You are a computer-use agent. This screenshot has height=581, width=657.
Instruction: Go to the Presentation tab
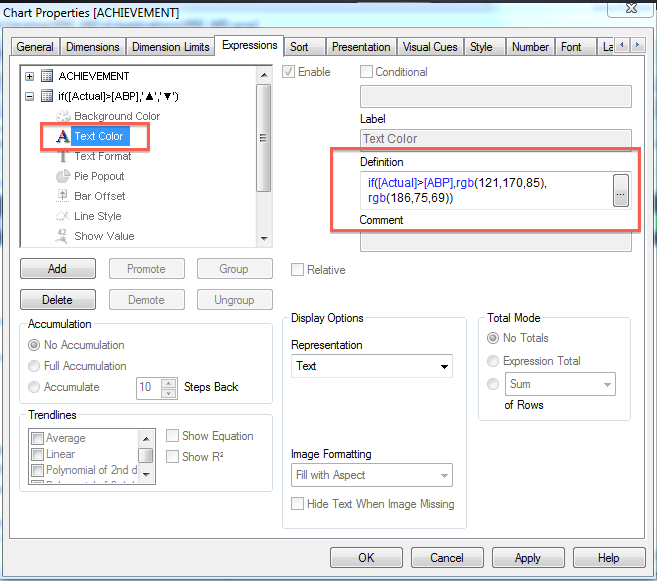coord(361,47)
